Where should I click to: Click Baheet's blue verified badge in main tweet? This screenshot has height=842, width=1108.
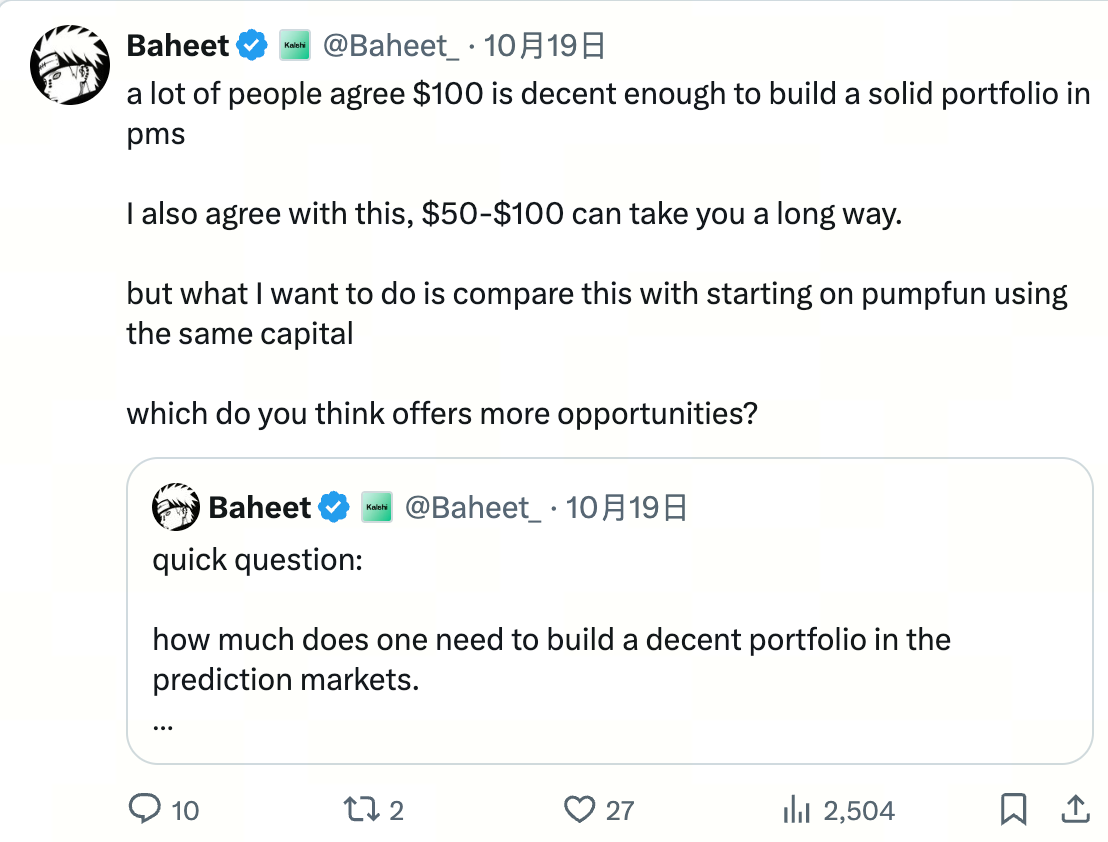click(x=252, y=45)
